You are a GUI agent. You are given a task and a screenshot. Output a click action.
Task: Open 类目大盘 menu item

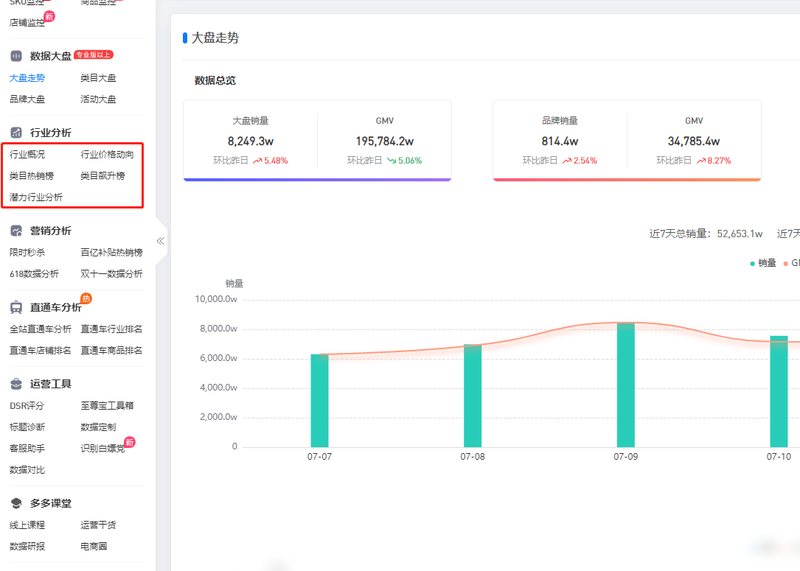(x=98, y=78)
